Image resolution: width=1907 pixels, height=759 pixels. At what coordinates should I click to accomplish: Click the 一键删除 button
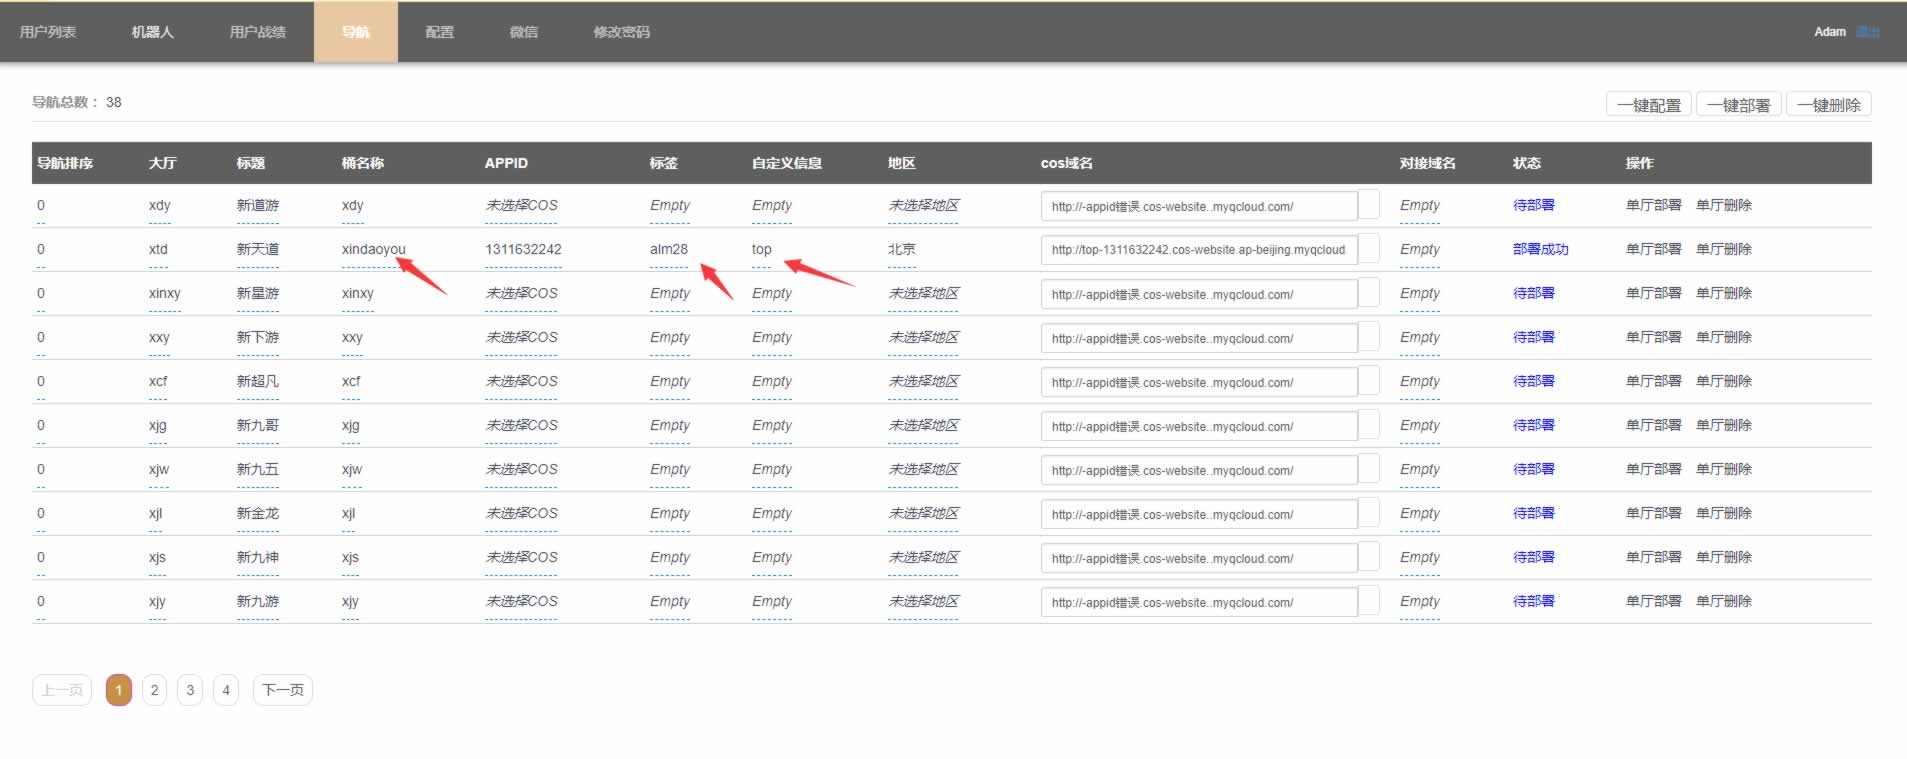[1828, 105]
